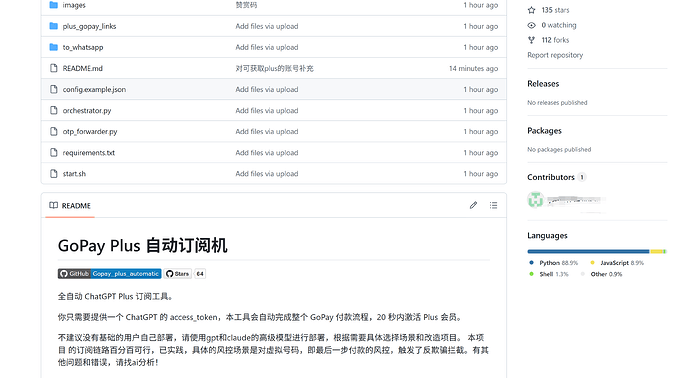Click the 'GoPay Plus' README heading
Viewport: 690px width, 378px height.
(x=143, y=246)
